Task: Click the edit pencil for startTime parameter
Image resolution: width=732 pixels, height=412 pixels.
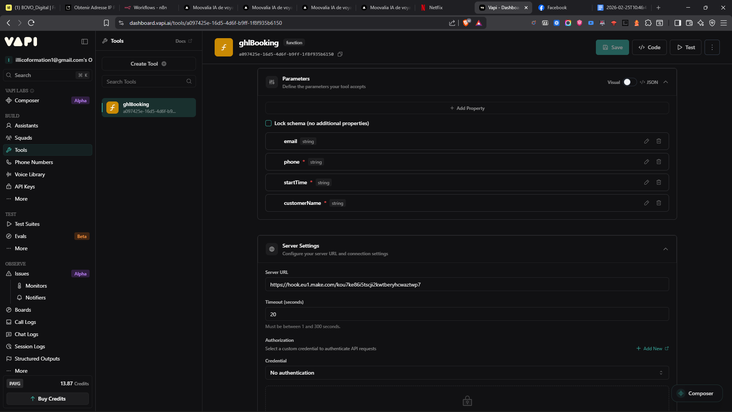Action: 646,182
